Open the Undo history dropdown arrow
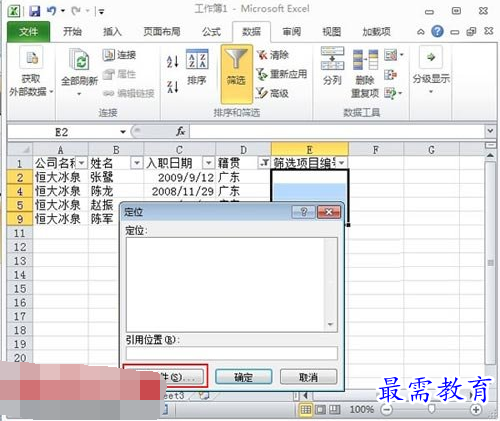Viewport: 500px width, 421px height. pos(63,11)
